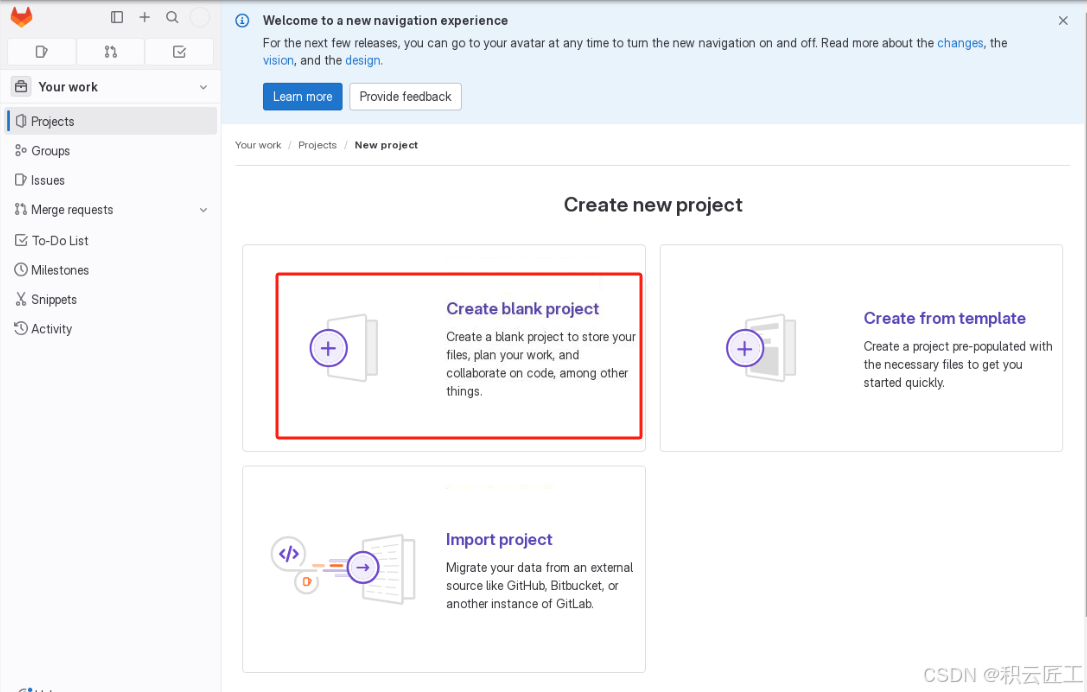Open Activity in the sidebar
Screen dimensions: 1087x692
click(x=112, y=329)
